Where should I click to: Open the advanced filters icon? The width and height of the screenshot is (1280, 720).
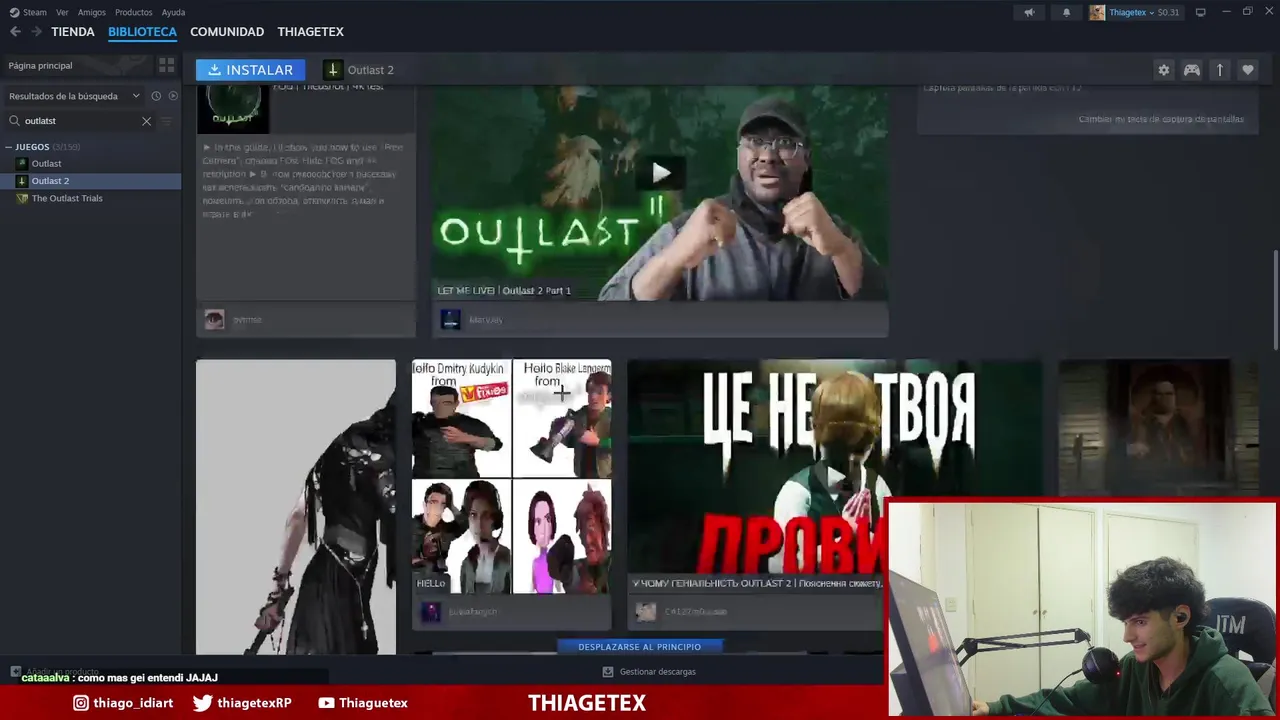point(167,121)
